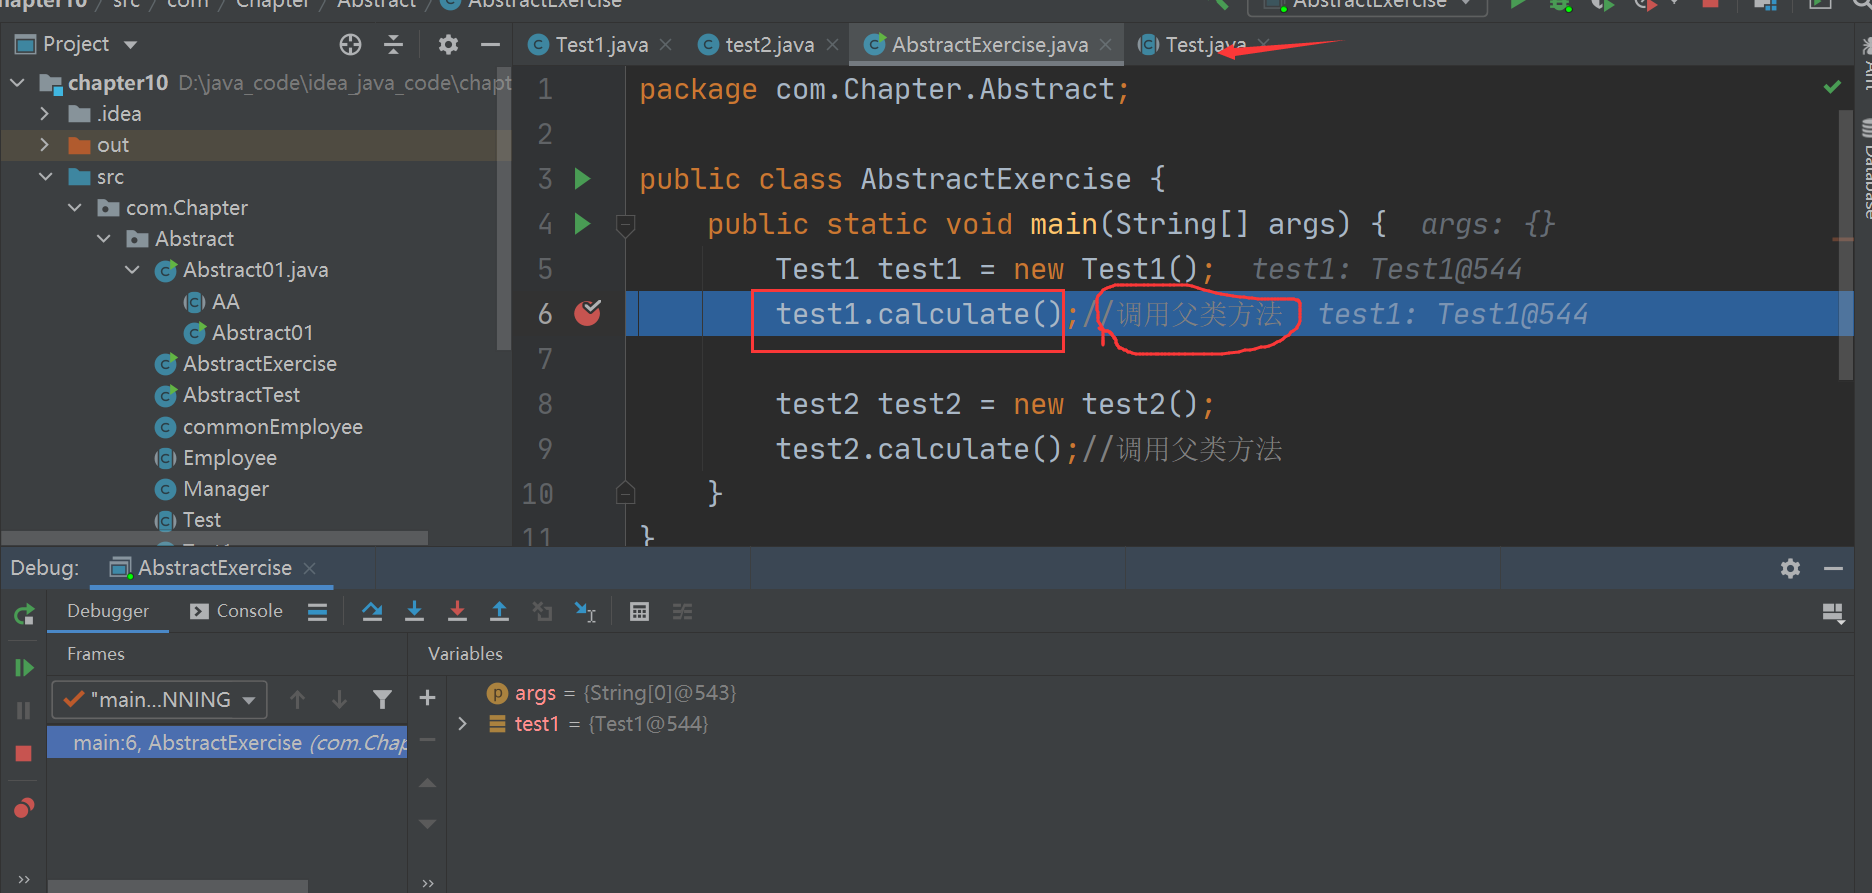Viewport: 1872px width, 893px height.
Task: Click Locate file crosshair in Project panel
Action: pyautogui.click(x=350, y=44)
